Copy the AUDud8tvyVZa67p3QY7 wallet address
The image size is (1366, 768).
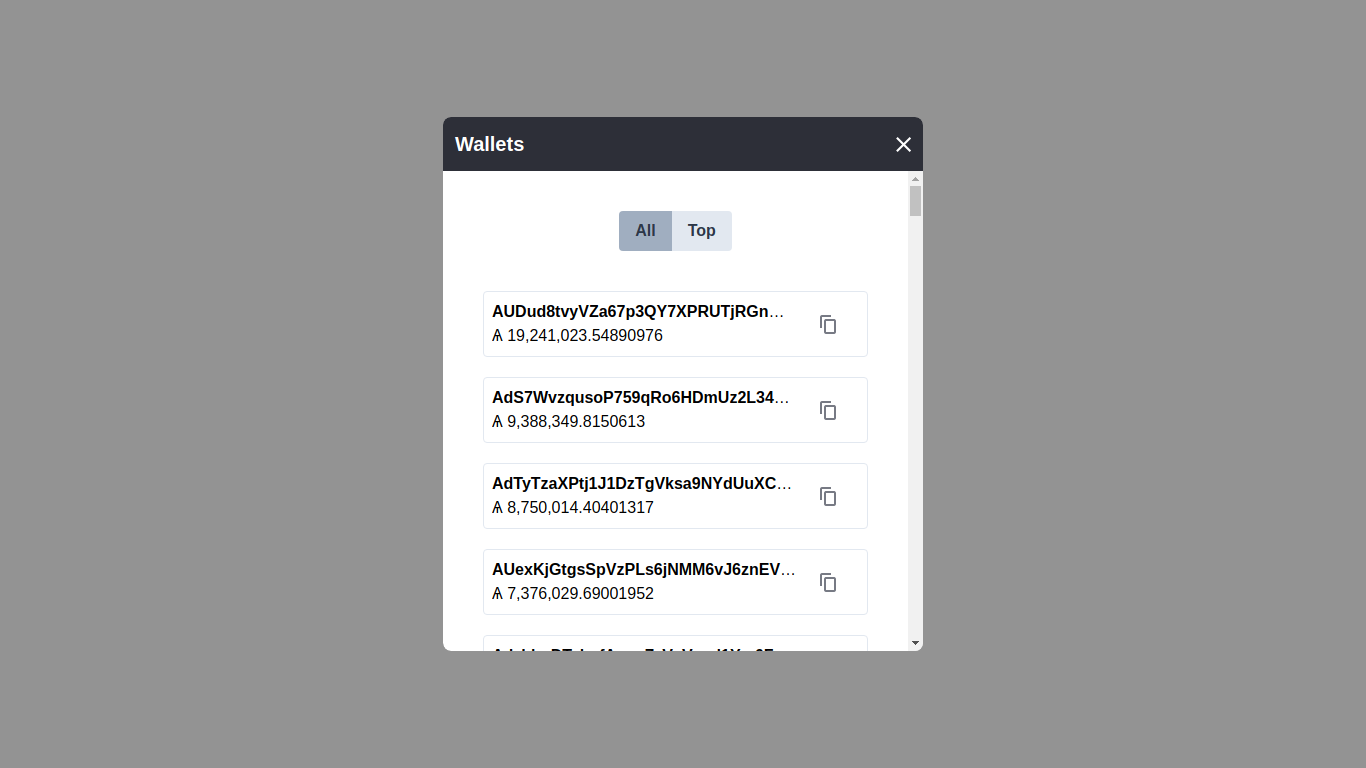point(828,324)
